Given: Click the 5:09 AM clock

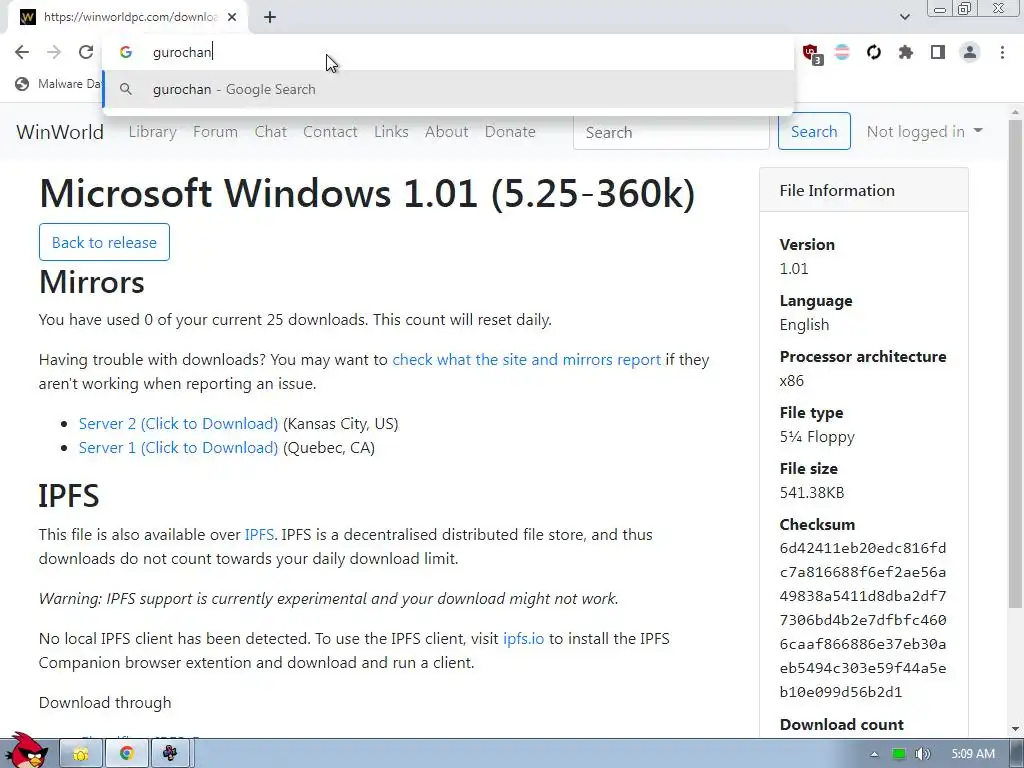Looking at the screenshot, I should [x=973, y=754].
